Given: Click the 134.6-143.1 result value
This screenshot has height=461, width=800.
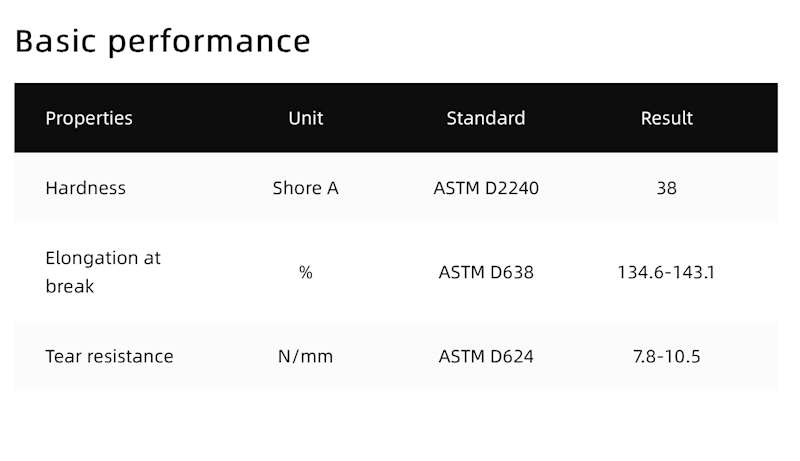Looking at the screenshot, I should pos(666,272).
